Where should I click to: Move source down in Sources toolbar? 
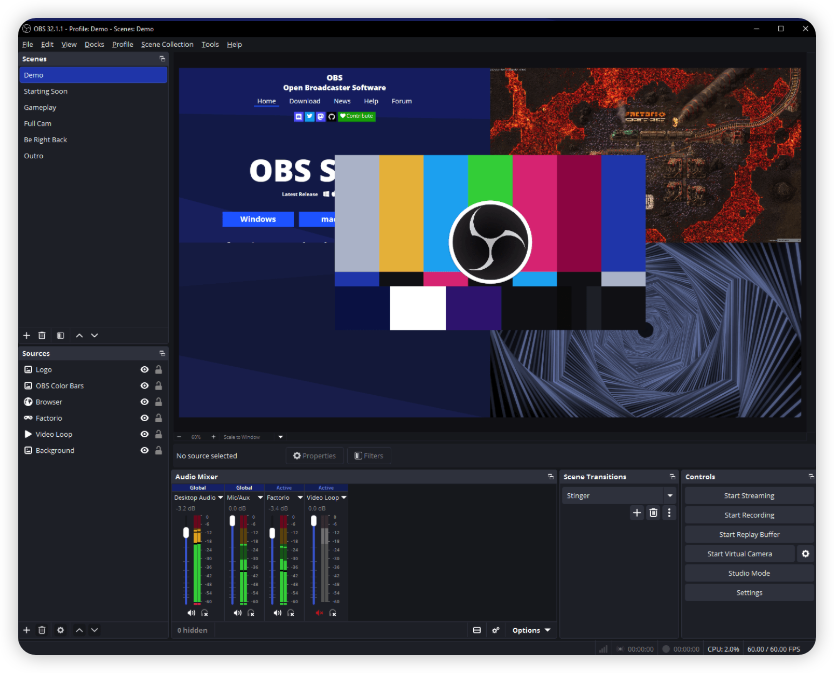point(95,630)
